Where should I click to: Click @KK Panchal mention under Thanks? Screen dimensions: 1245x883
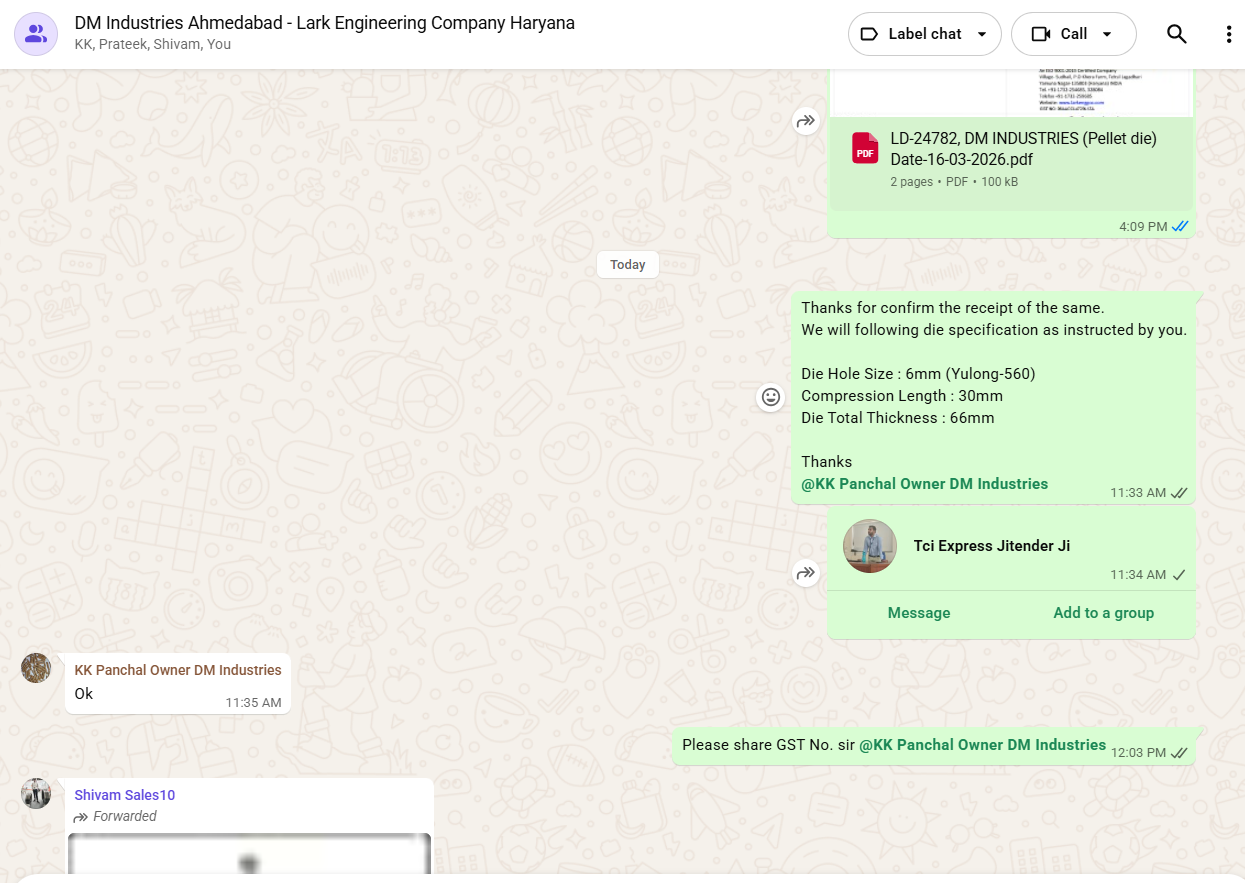(x=924, y=484)
